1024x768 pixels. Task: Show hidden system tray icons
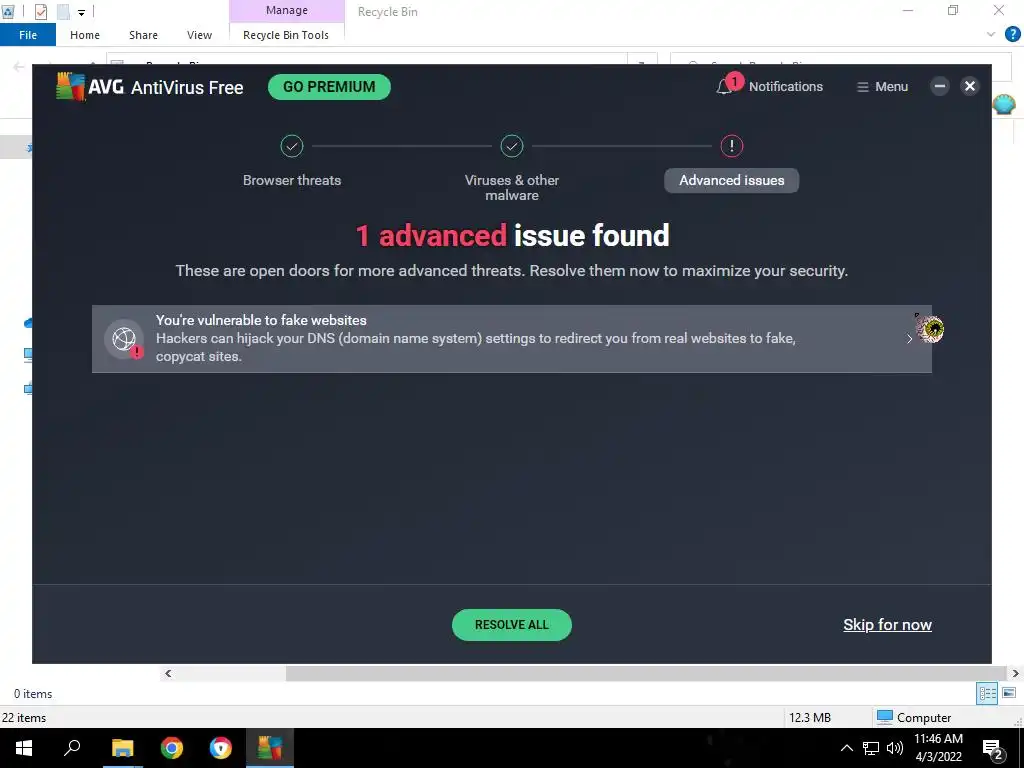pyautogui.click(x=846, y=748)
